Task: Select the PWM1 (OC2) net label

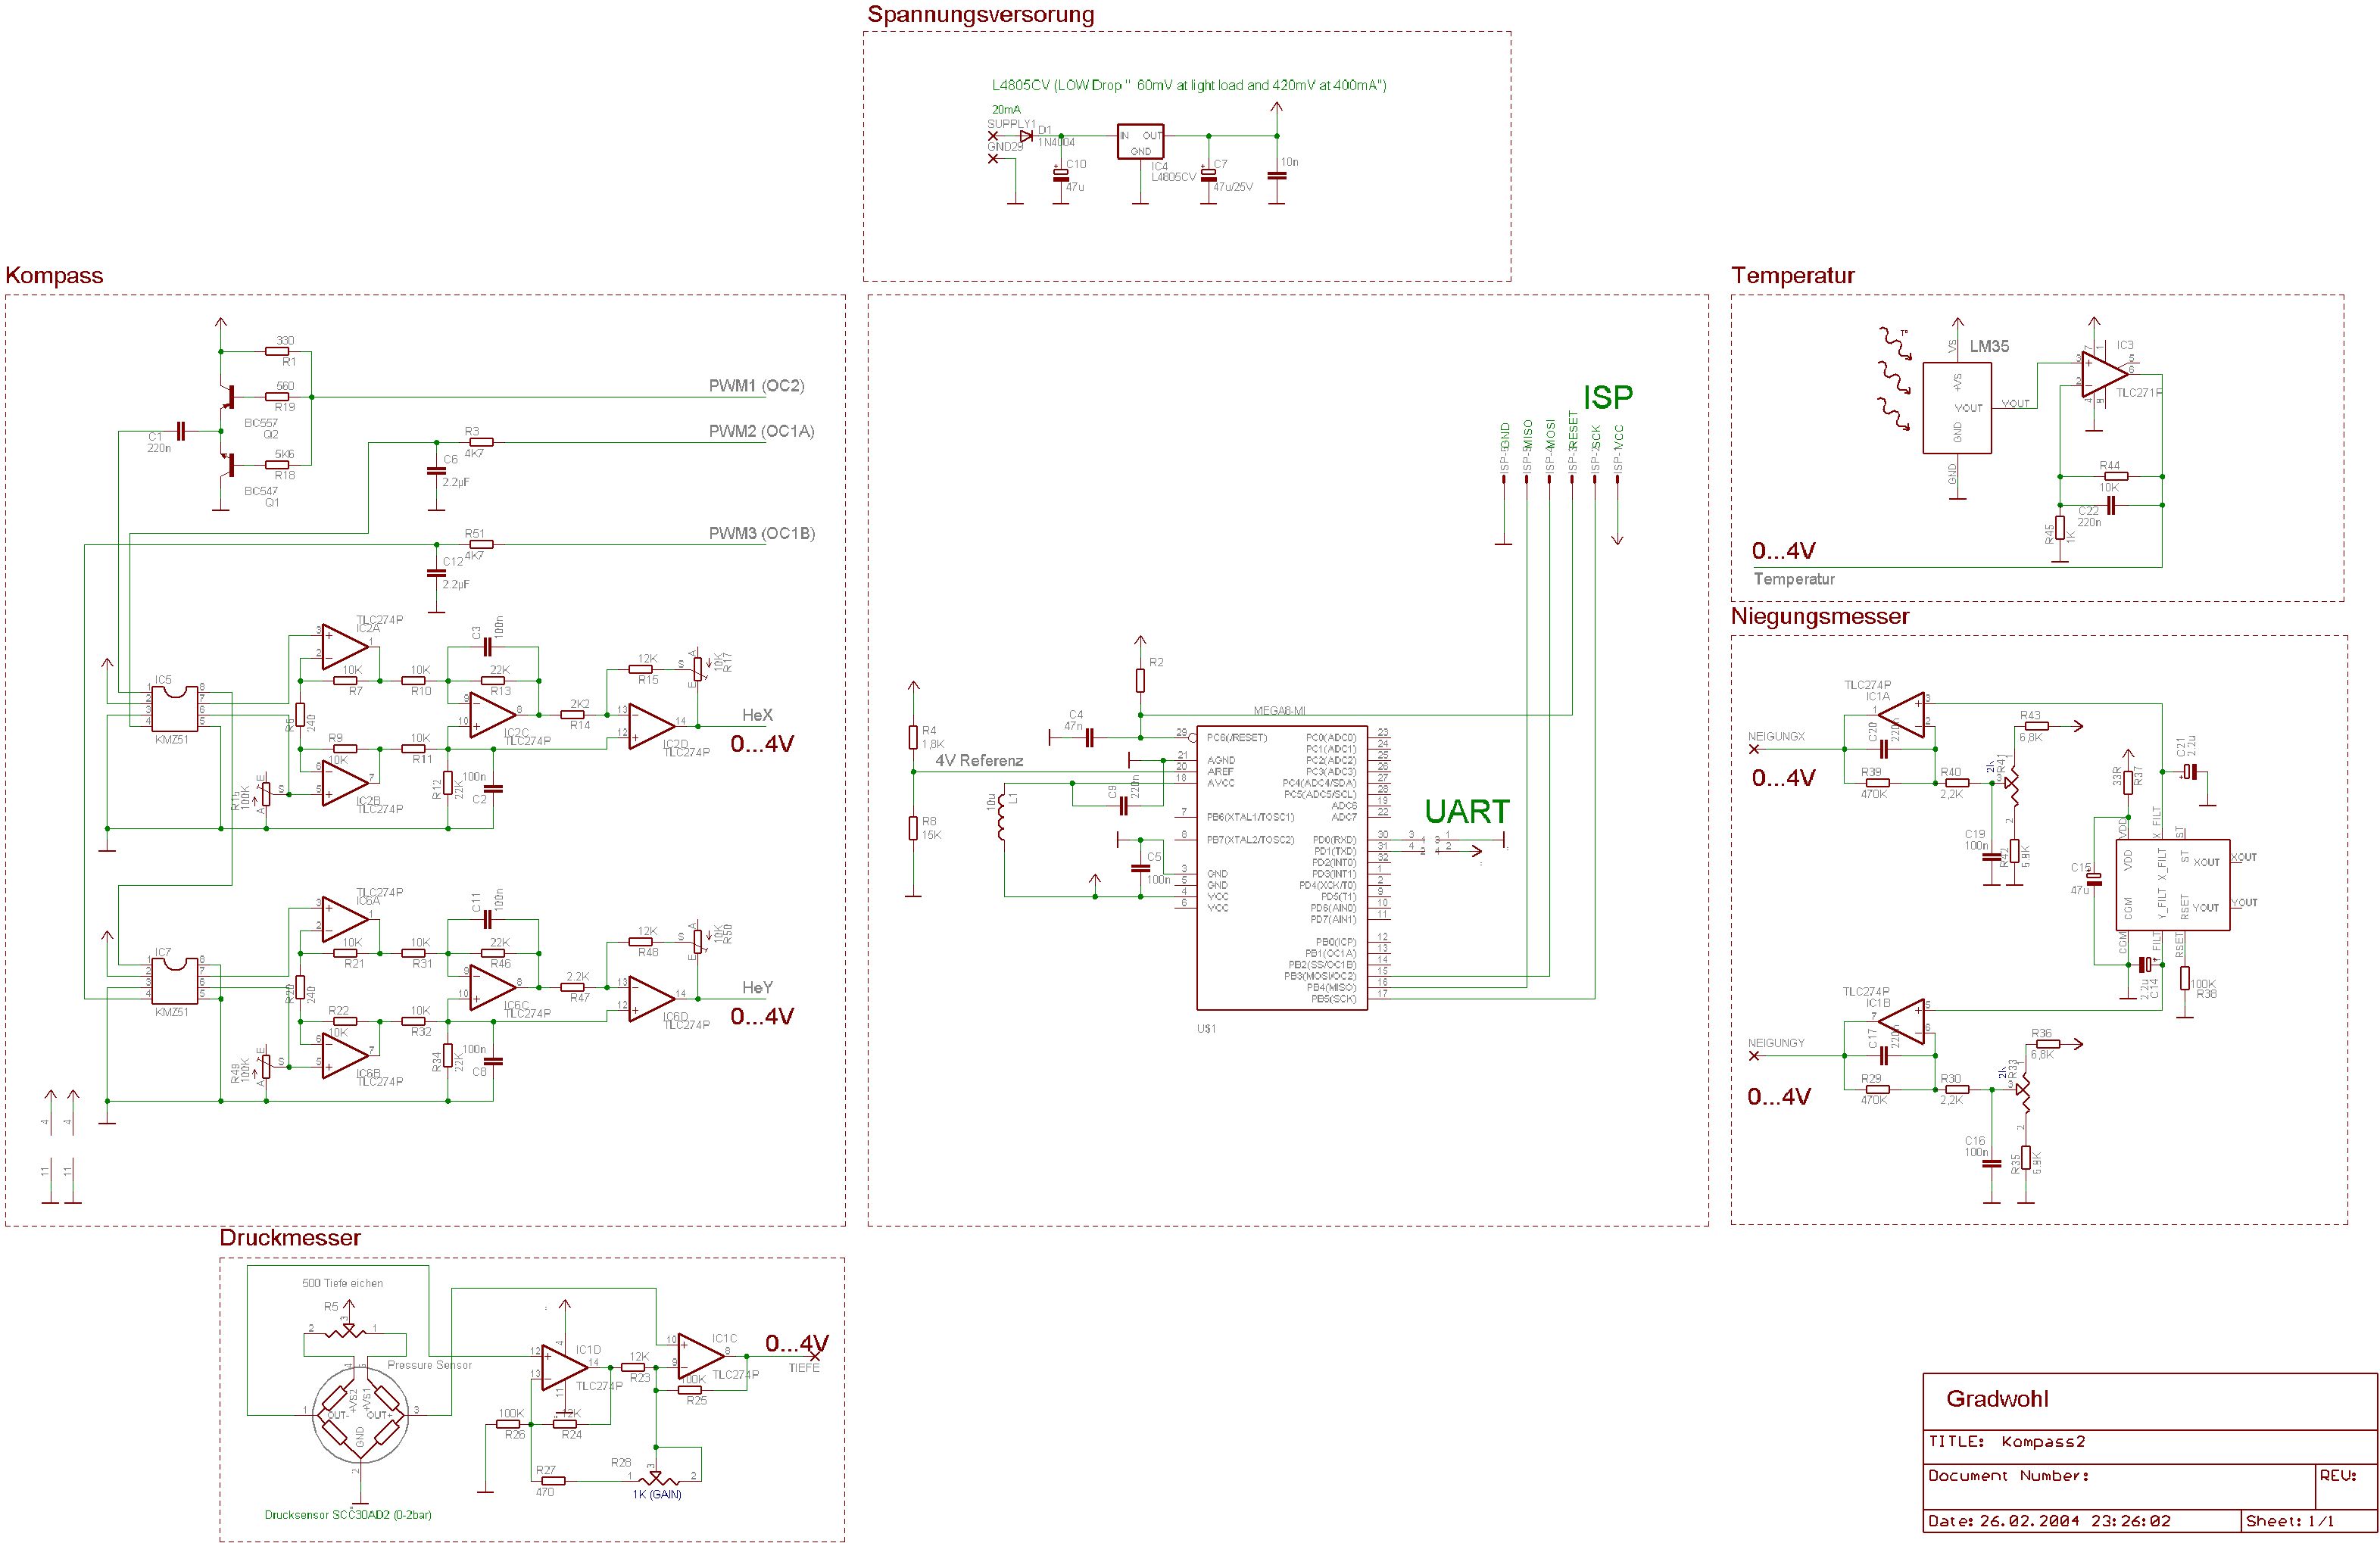Action: click(x=756, y=386)
